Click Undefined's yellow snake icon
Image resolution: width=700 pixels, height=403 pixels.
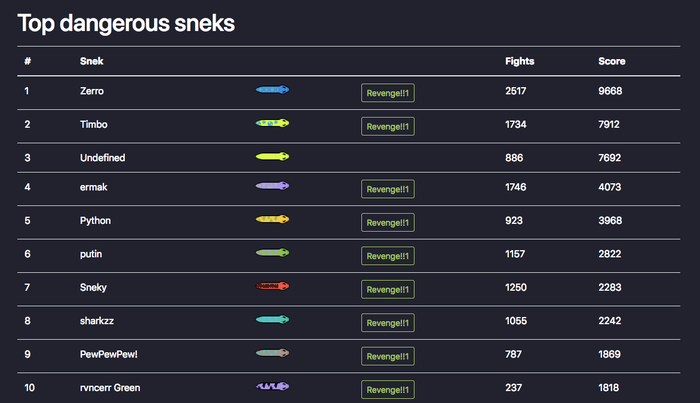click(273, 157)
